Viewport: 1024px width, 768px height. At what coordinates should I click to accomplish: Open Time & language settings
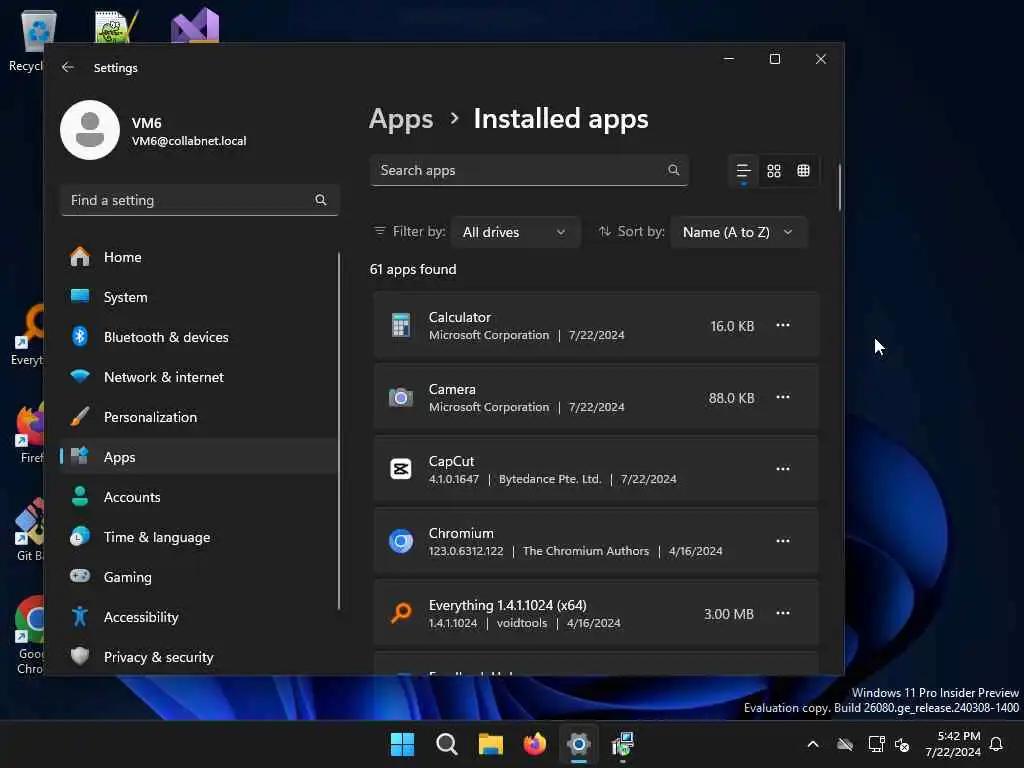coord(199,537)
